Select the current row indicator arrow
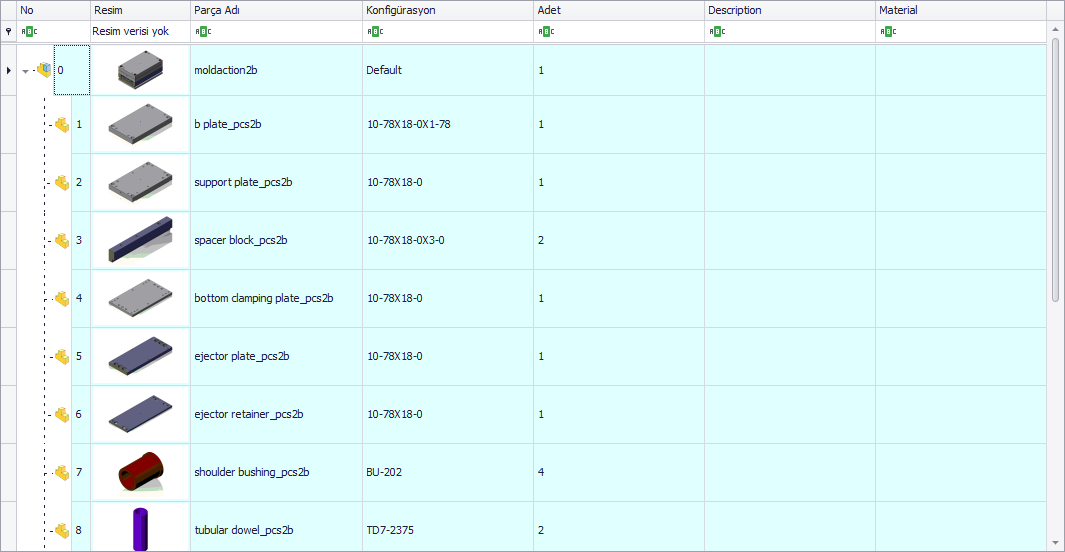 pos(8,70)
